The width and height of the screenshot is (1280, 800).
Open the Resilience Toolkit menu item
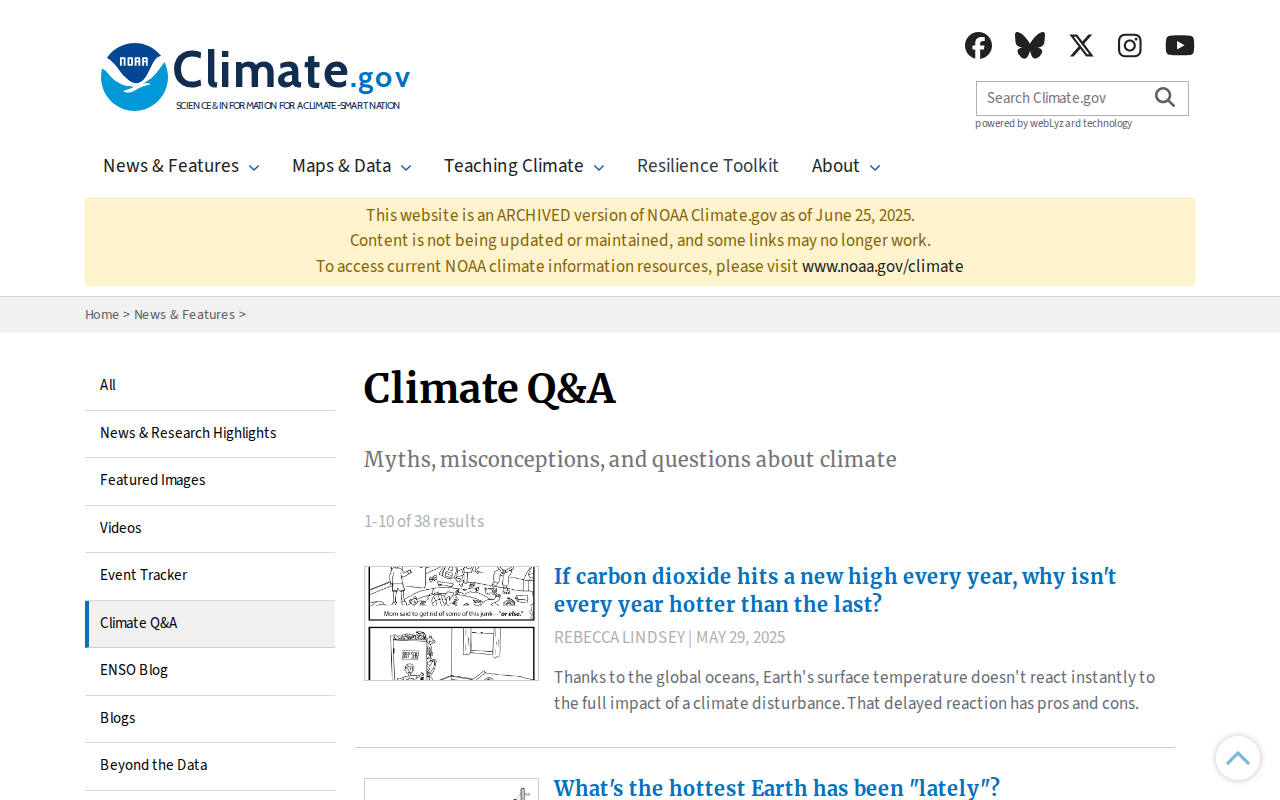(708, 166)
